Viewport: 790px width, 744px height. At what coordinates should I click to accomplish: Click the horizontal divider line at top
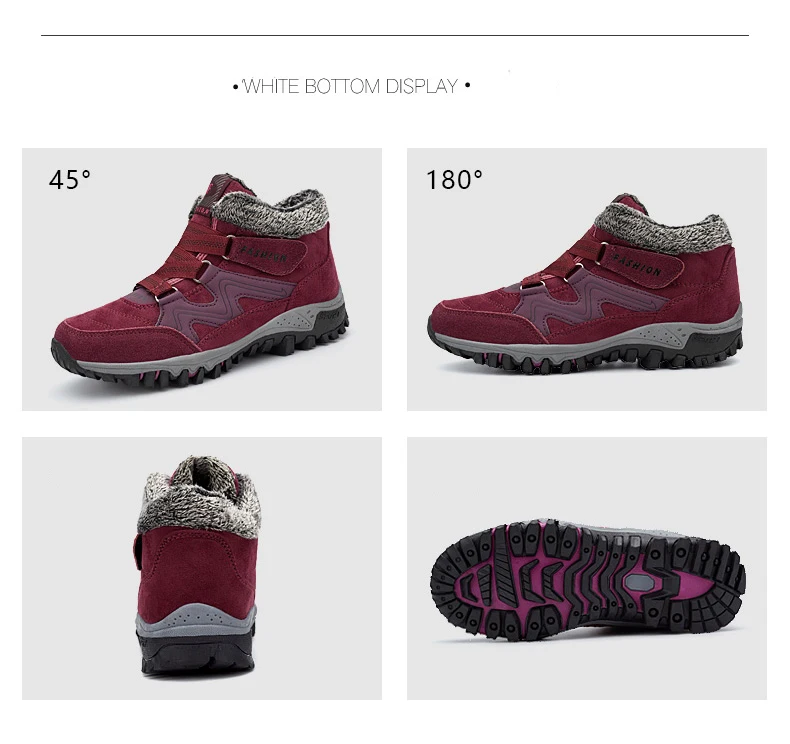pos(395,35)
